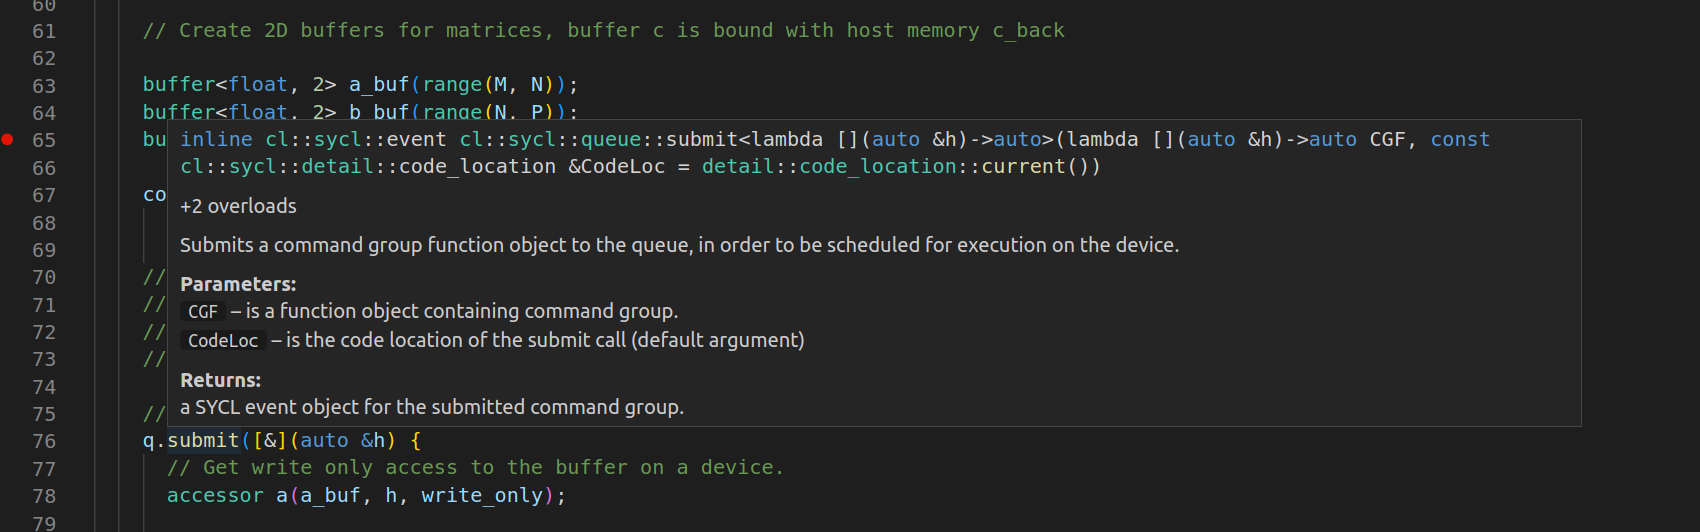The width and height of the screenshot is (1700, 532).
Task: Click the 'inline' keyword in the tooltip signature
Action: click(x=216, y=140)
